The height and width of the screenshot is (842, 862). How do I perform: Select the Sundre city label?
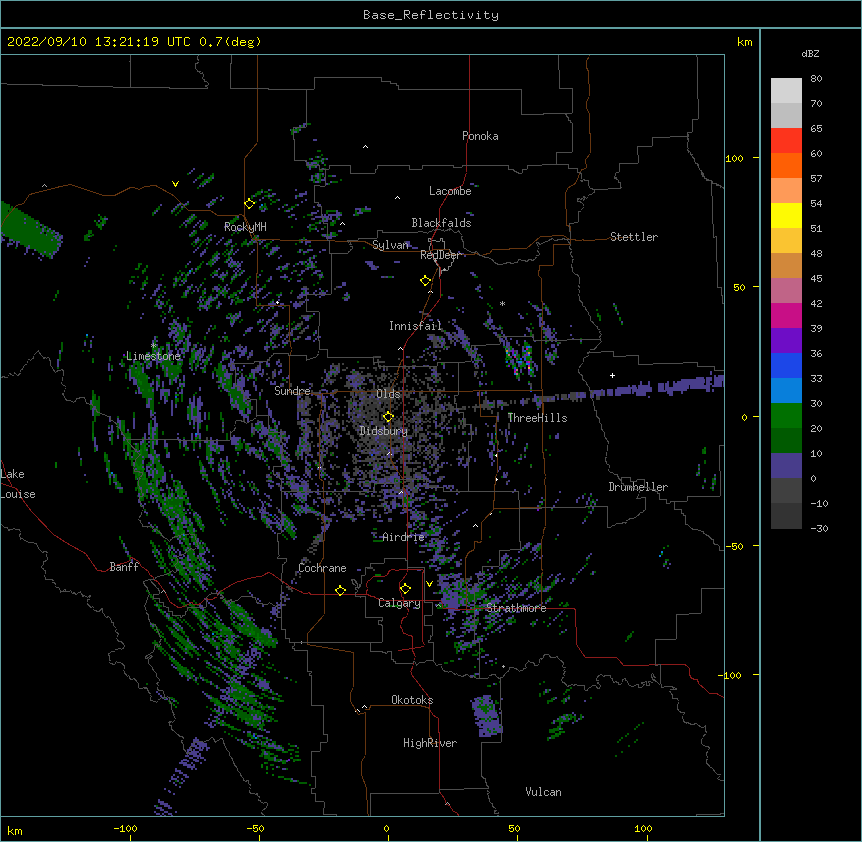pos(292,391)
